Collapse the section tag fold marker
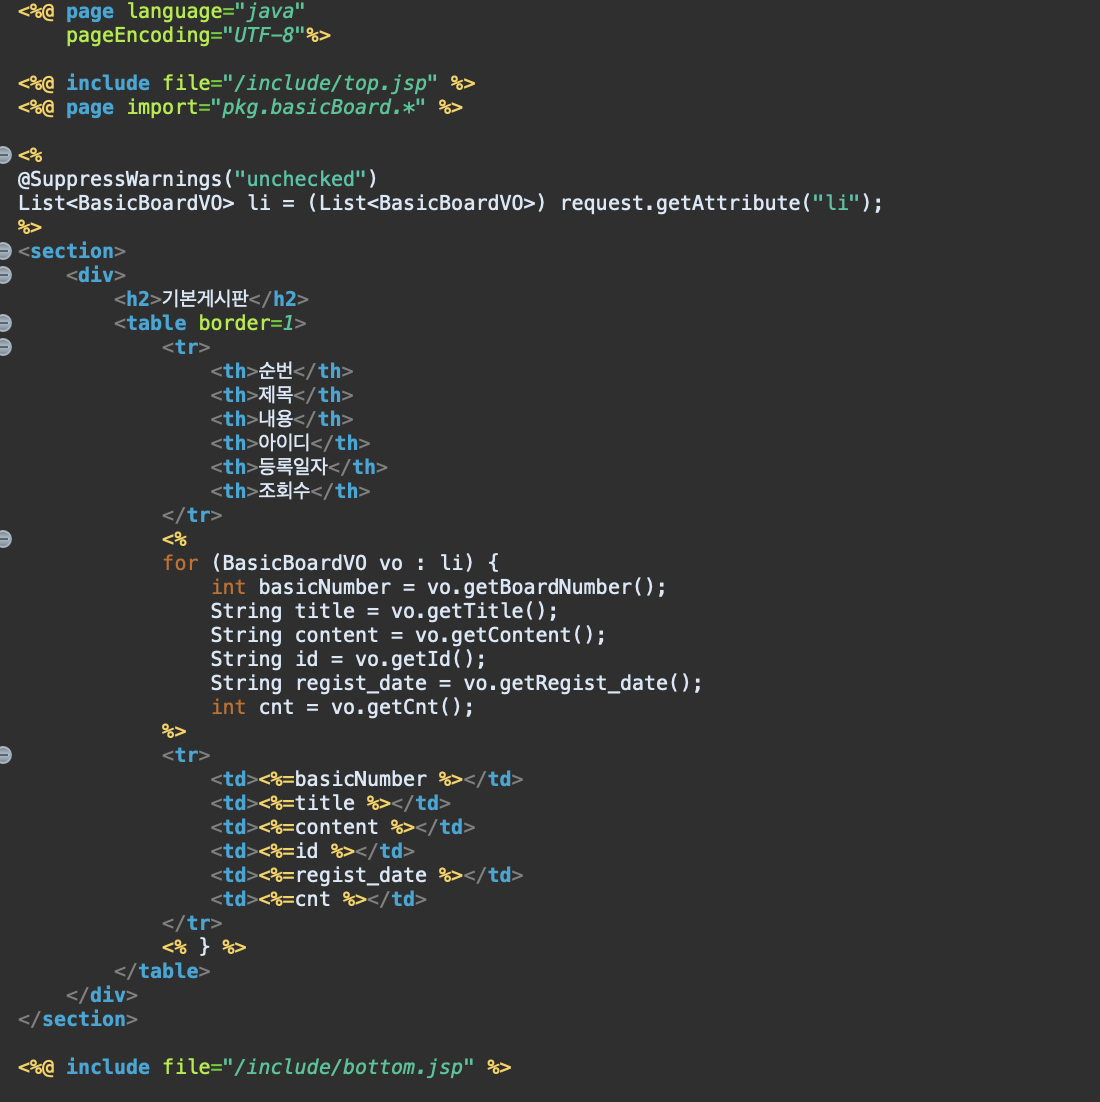The image size is (1100, 1102). point(5,250)
